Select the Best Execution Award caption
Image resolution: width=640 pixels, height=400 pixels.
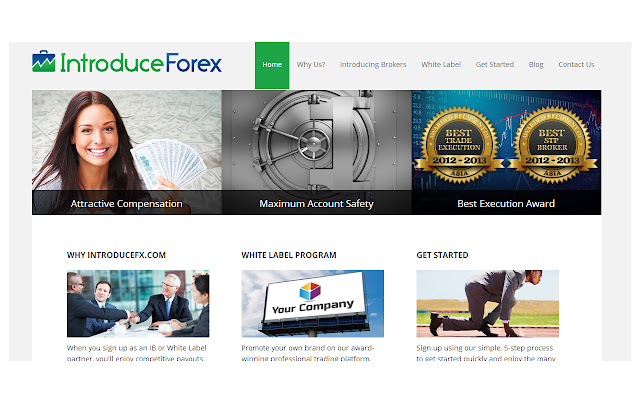coord(506,203)
